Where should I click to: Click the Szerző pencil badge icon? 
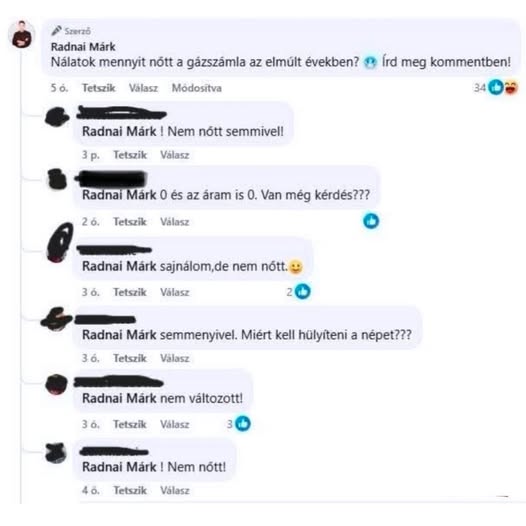[x=56, y=31]
